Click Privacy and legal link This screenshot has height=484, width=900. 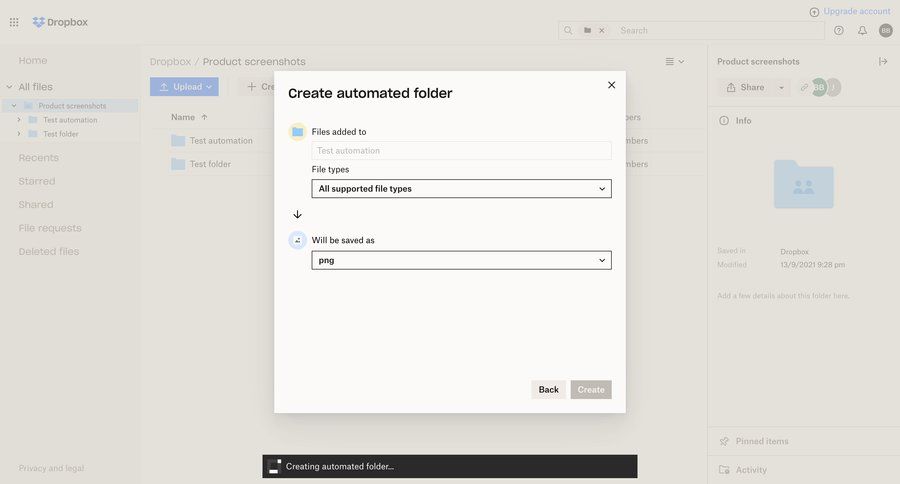click(x=51, y=468)
